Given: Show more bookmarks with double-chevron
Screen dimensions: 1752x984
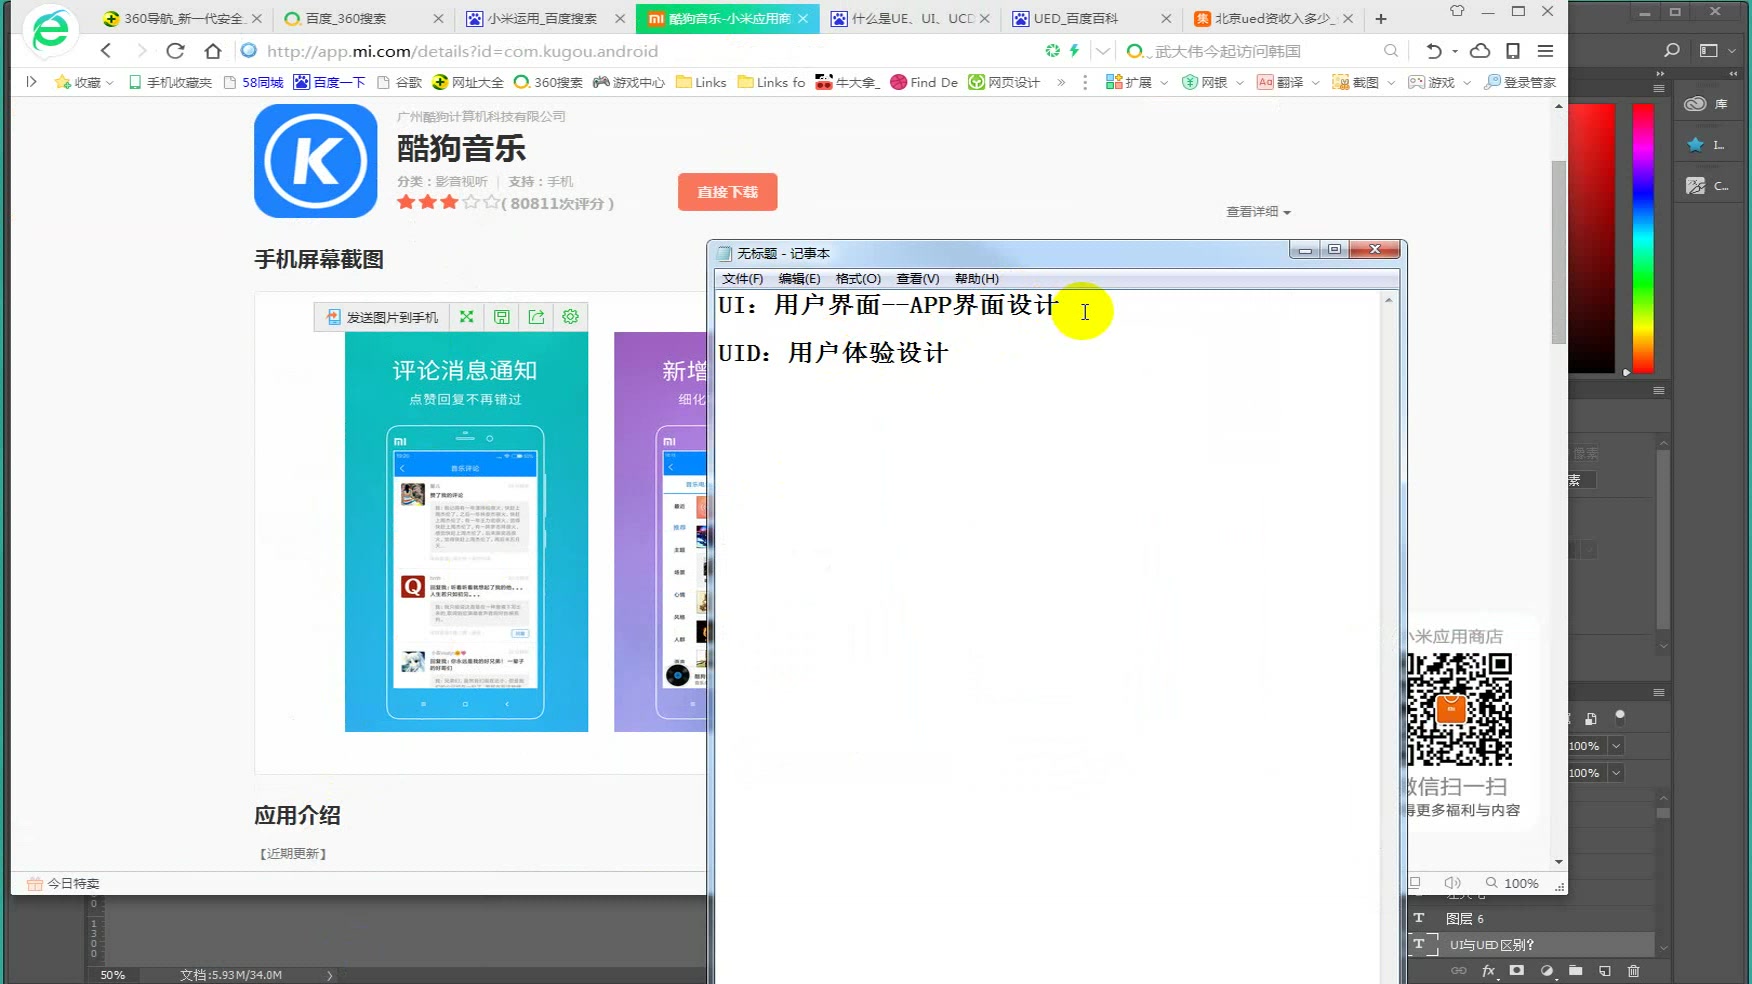Looking at the screenshot, I should point(1061,82).
